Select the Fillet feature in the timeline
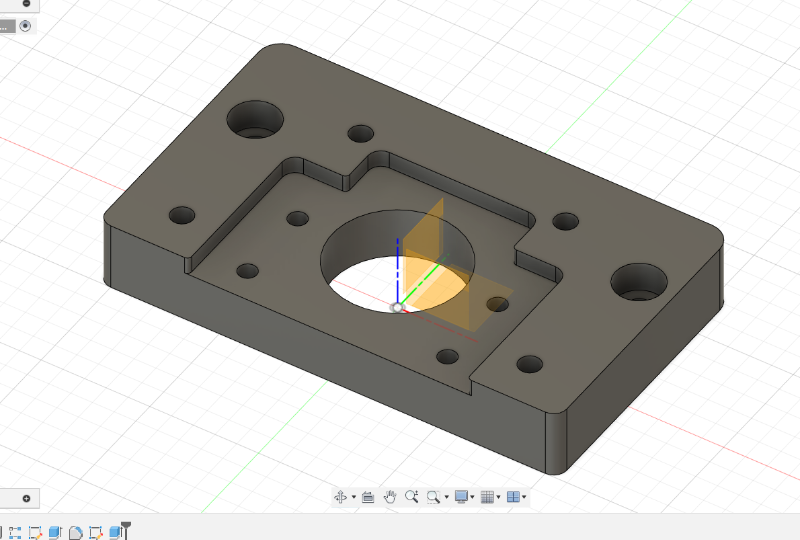 pos(75,532)
